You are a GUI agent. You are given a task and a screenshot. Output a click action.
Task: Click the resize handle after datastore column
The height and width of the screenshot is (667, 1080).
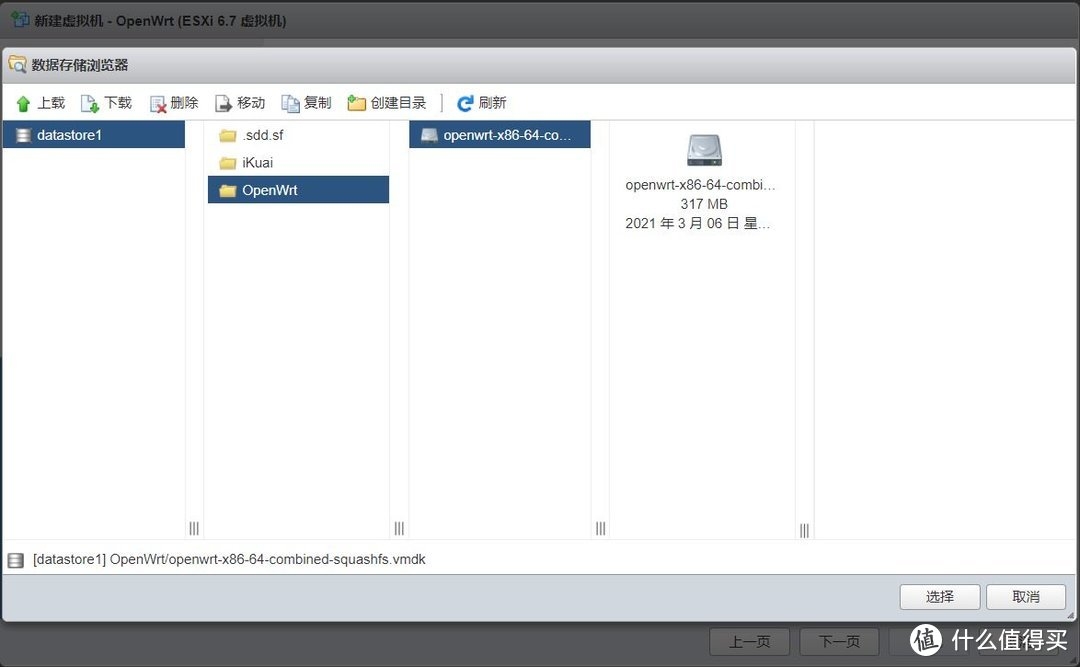(x=194, y=528)
